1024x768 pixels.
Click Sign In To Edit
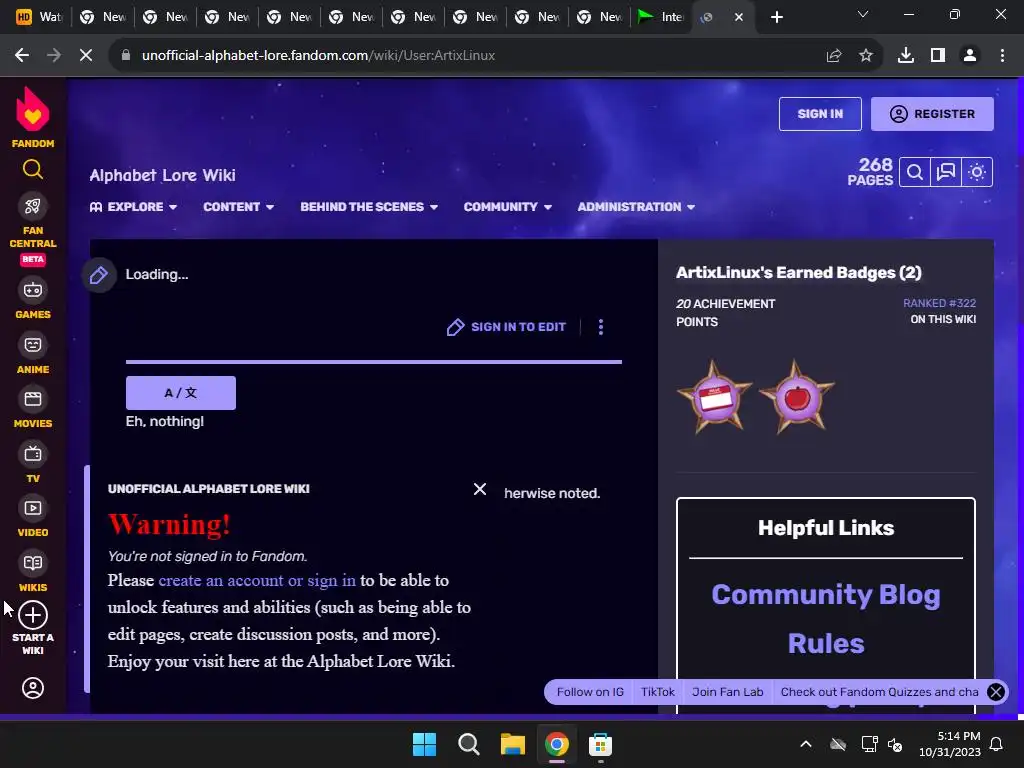coord(506,327)
